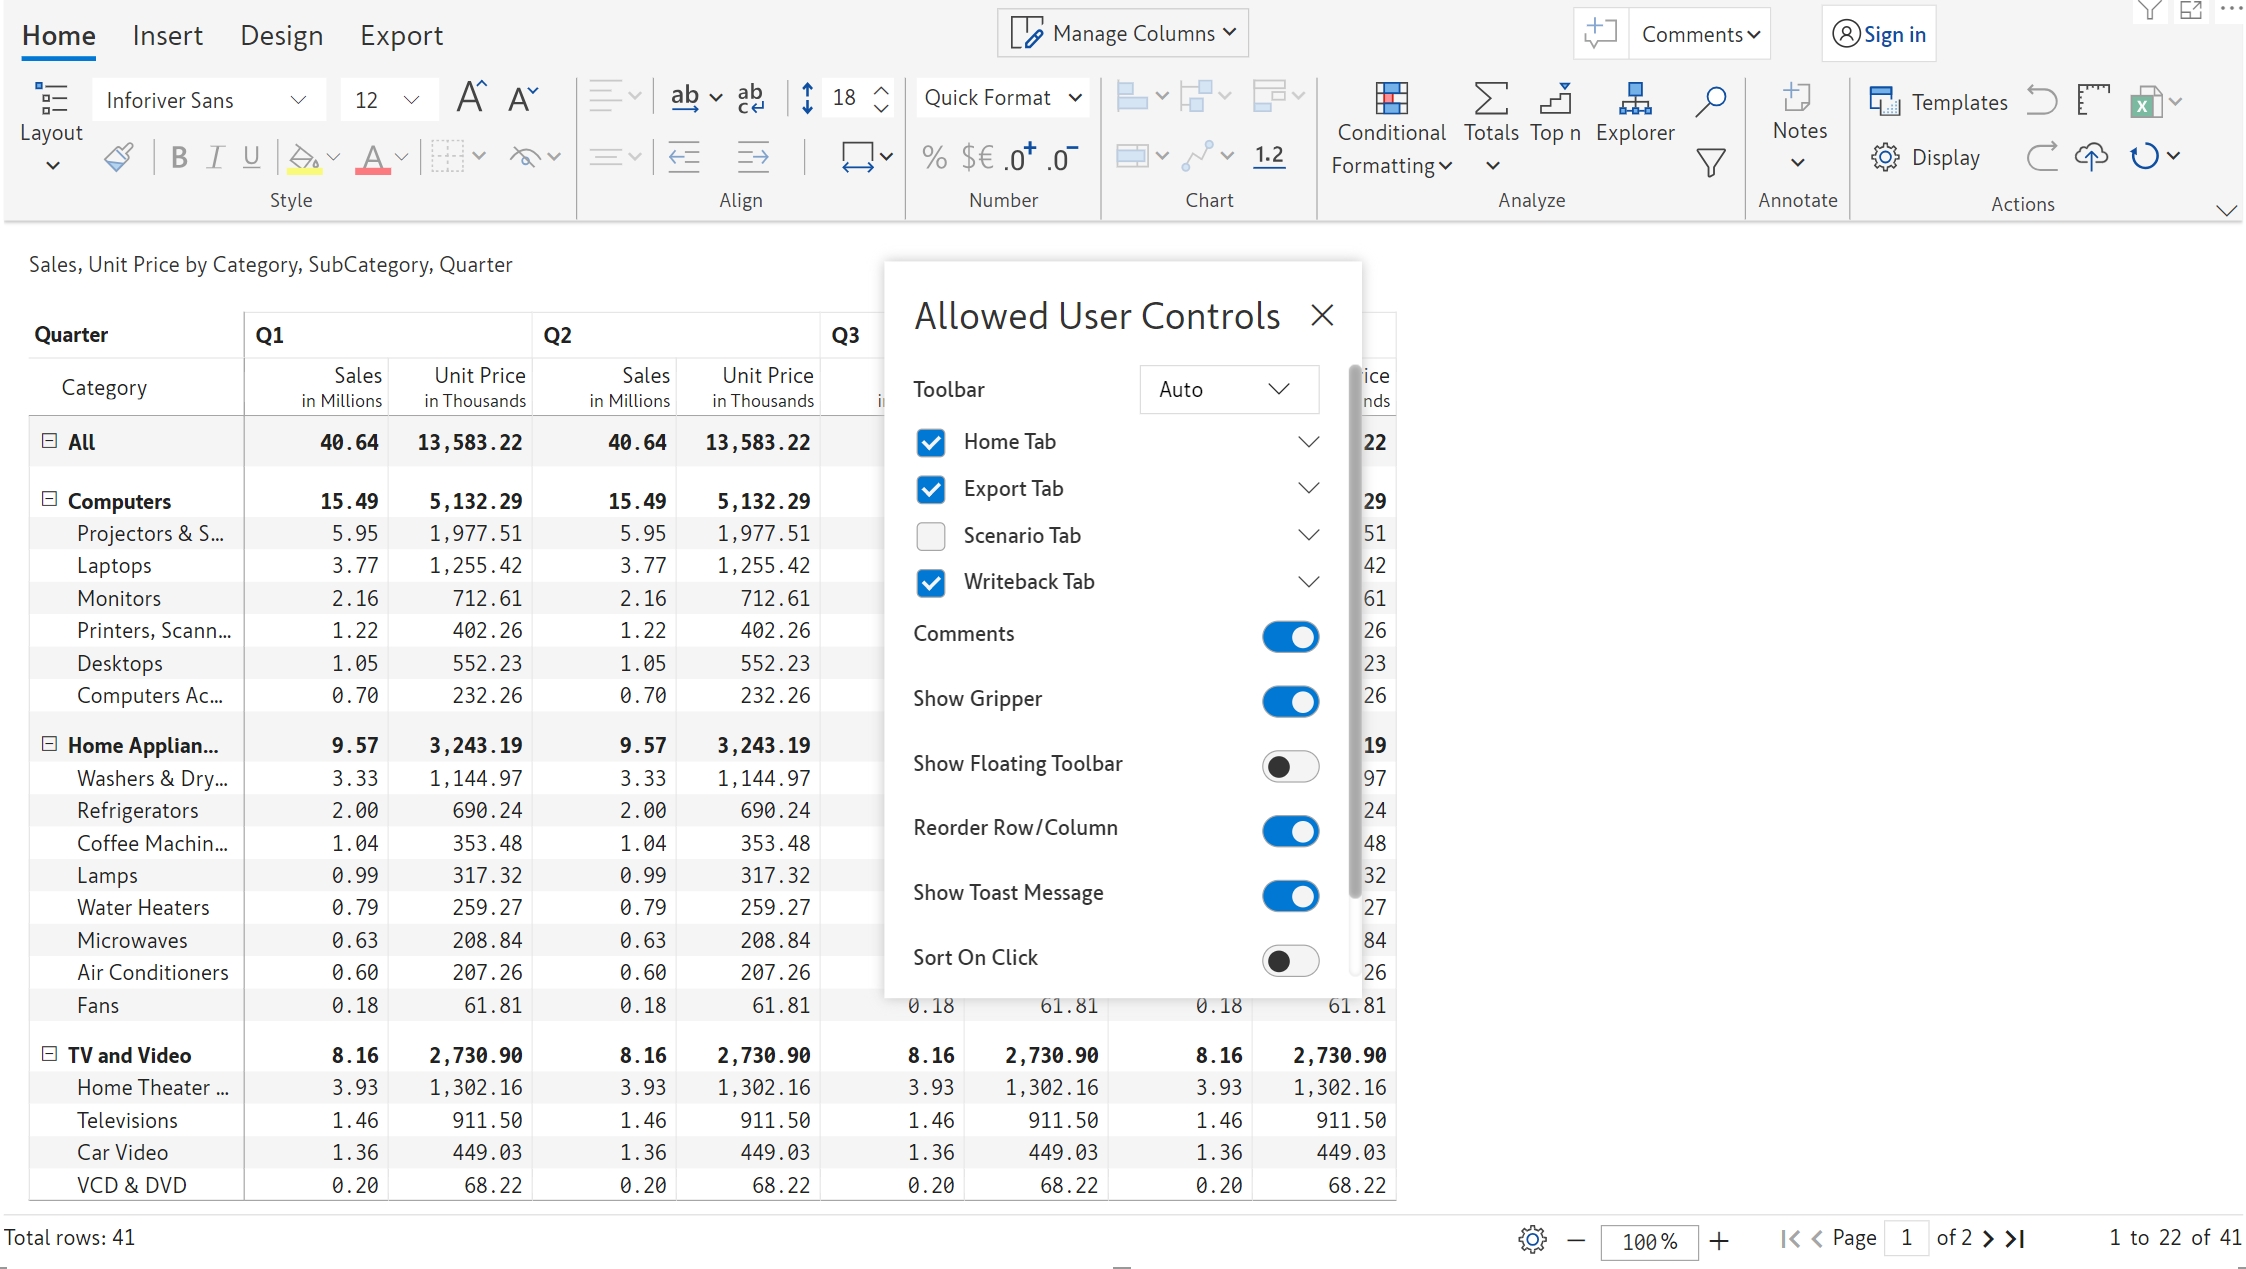Screen dimensions: 2246x1269
Task: Check the Scenario Tab checkbox
Action: point(931,536)
